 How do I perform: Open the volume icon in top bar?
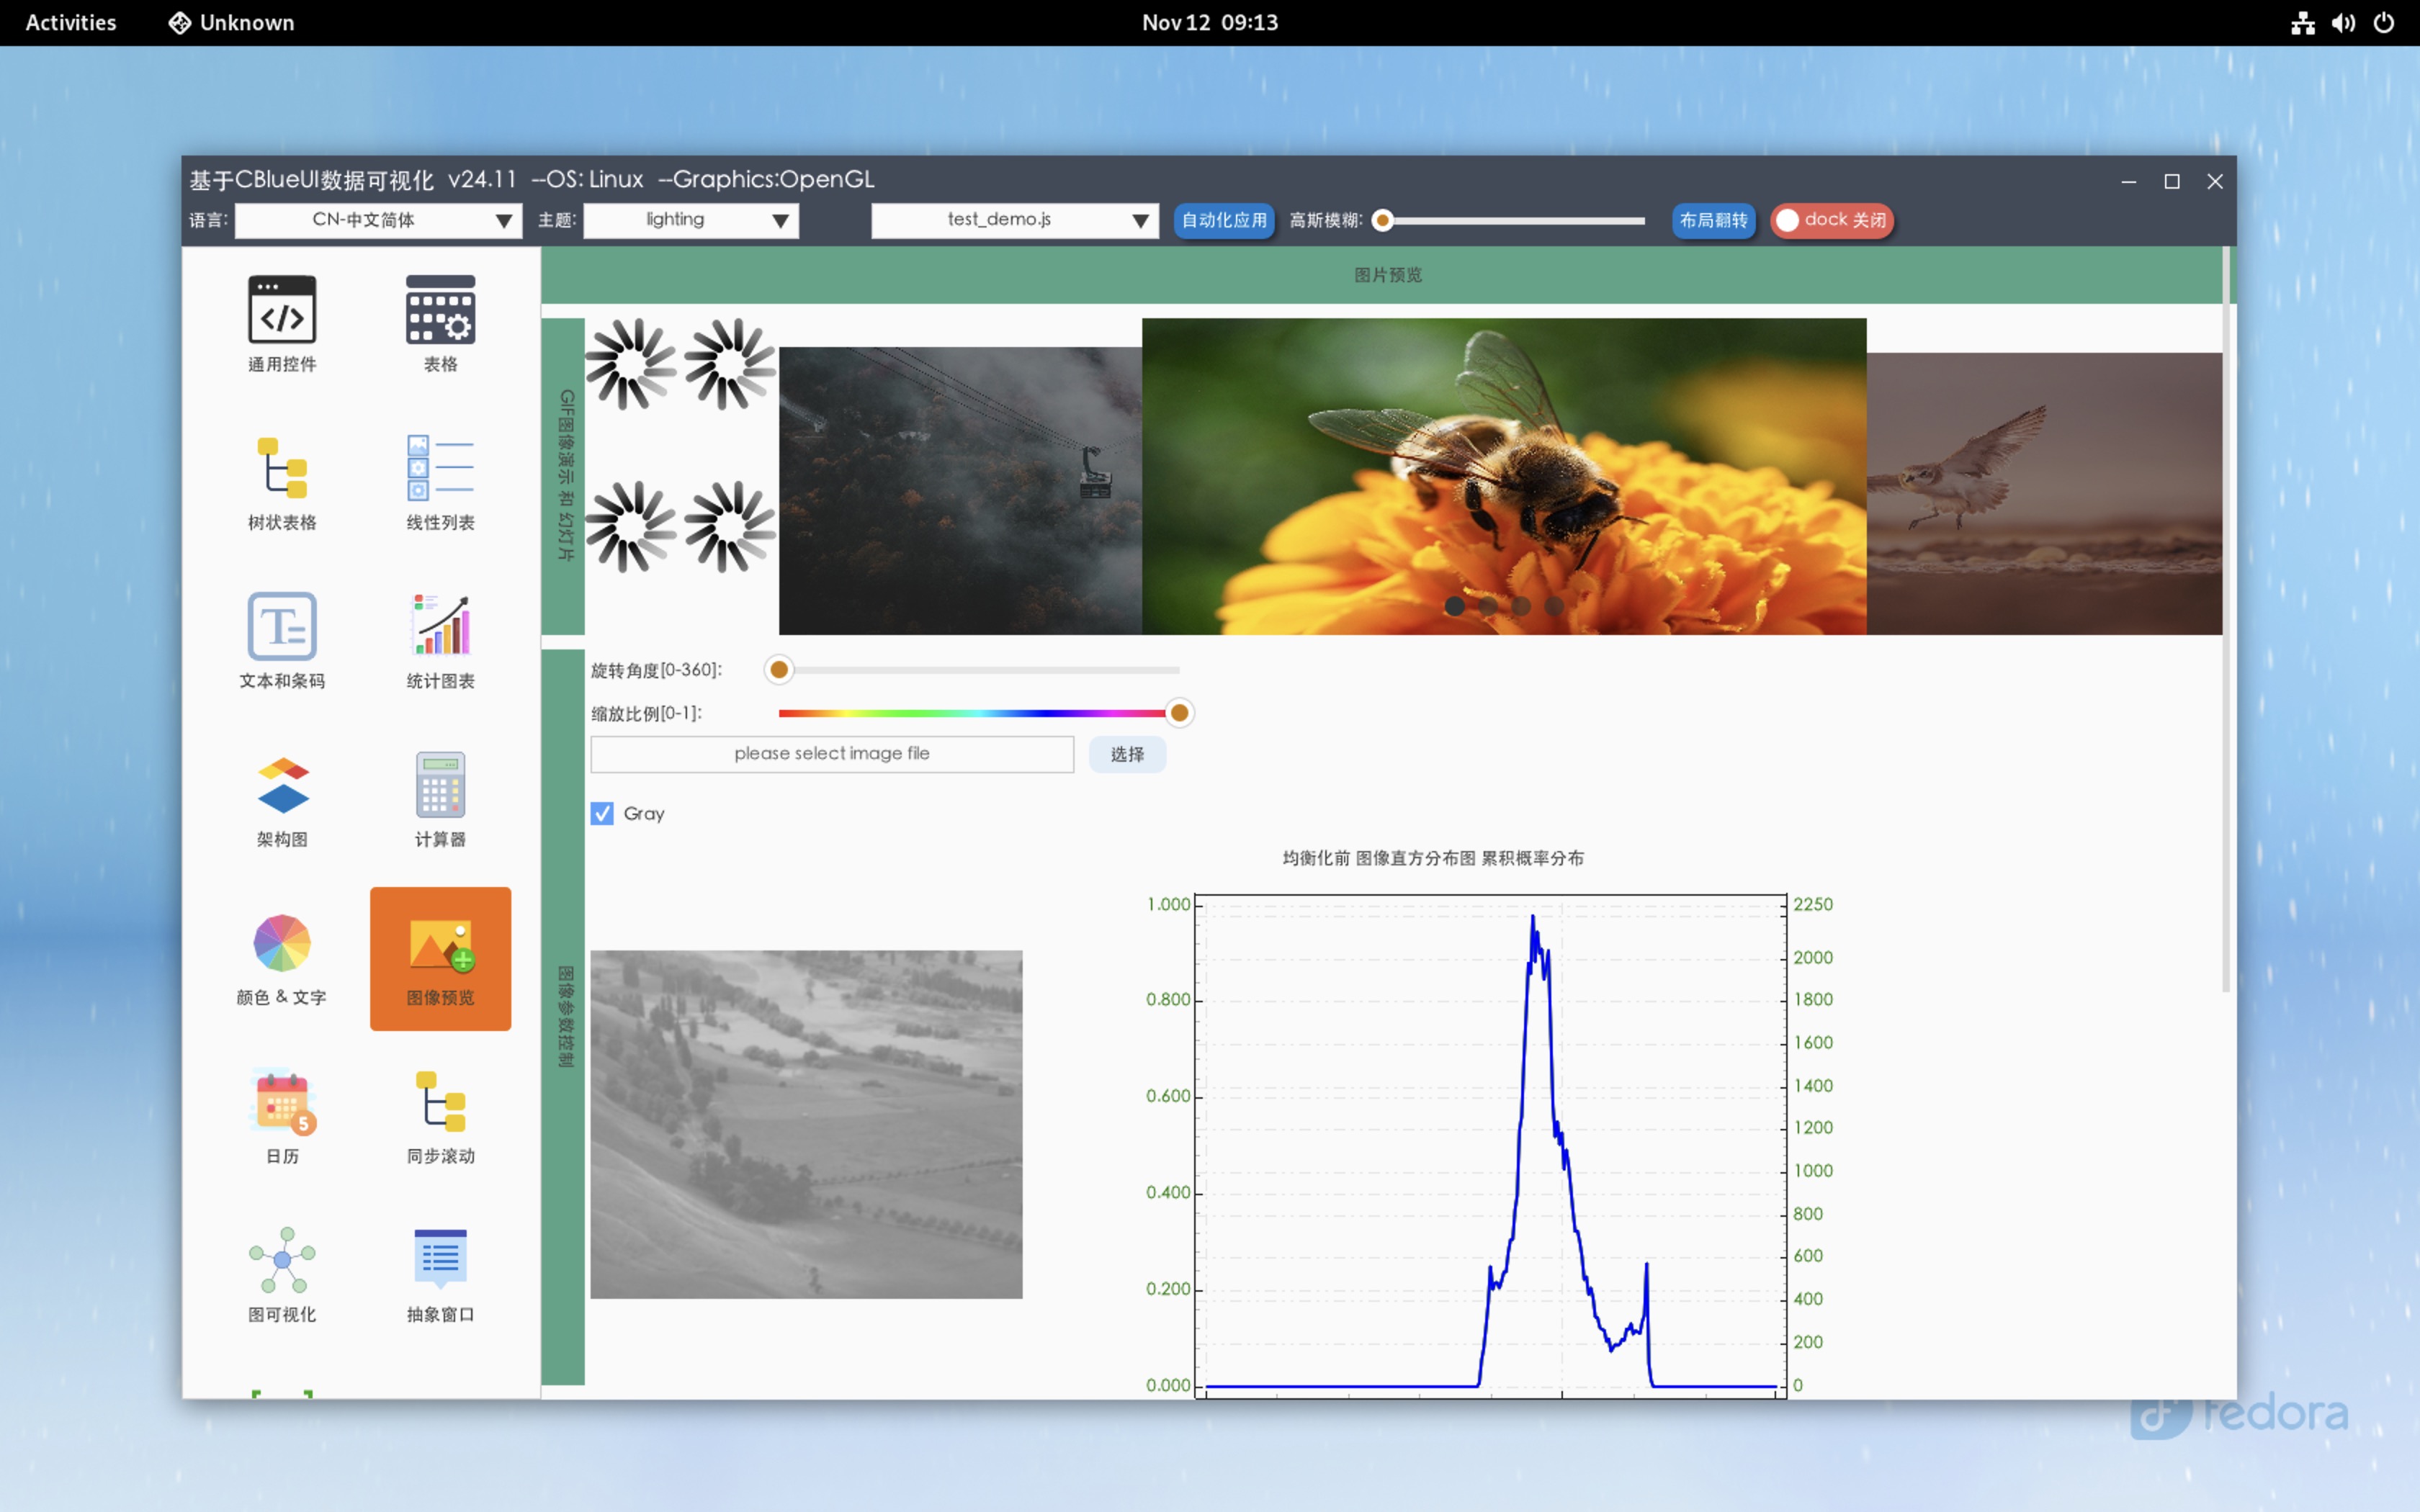click(x=2343, y=22)
